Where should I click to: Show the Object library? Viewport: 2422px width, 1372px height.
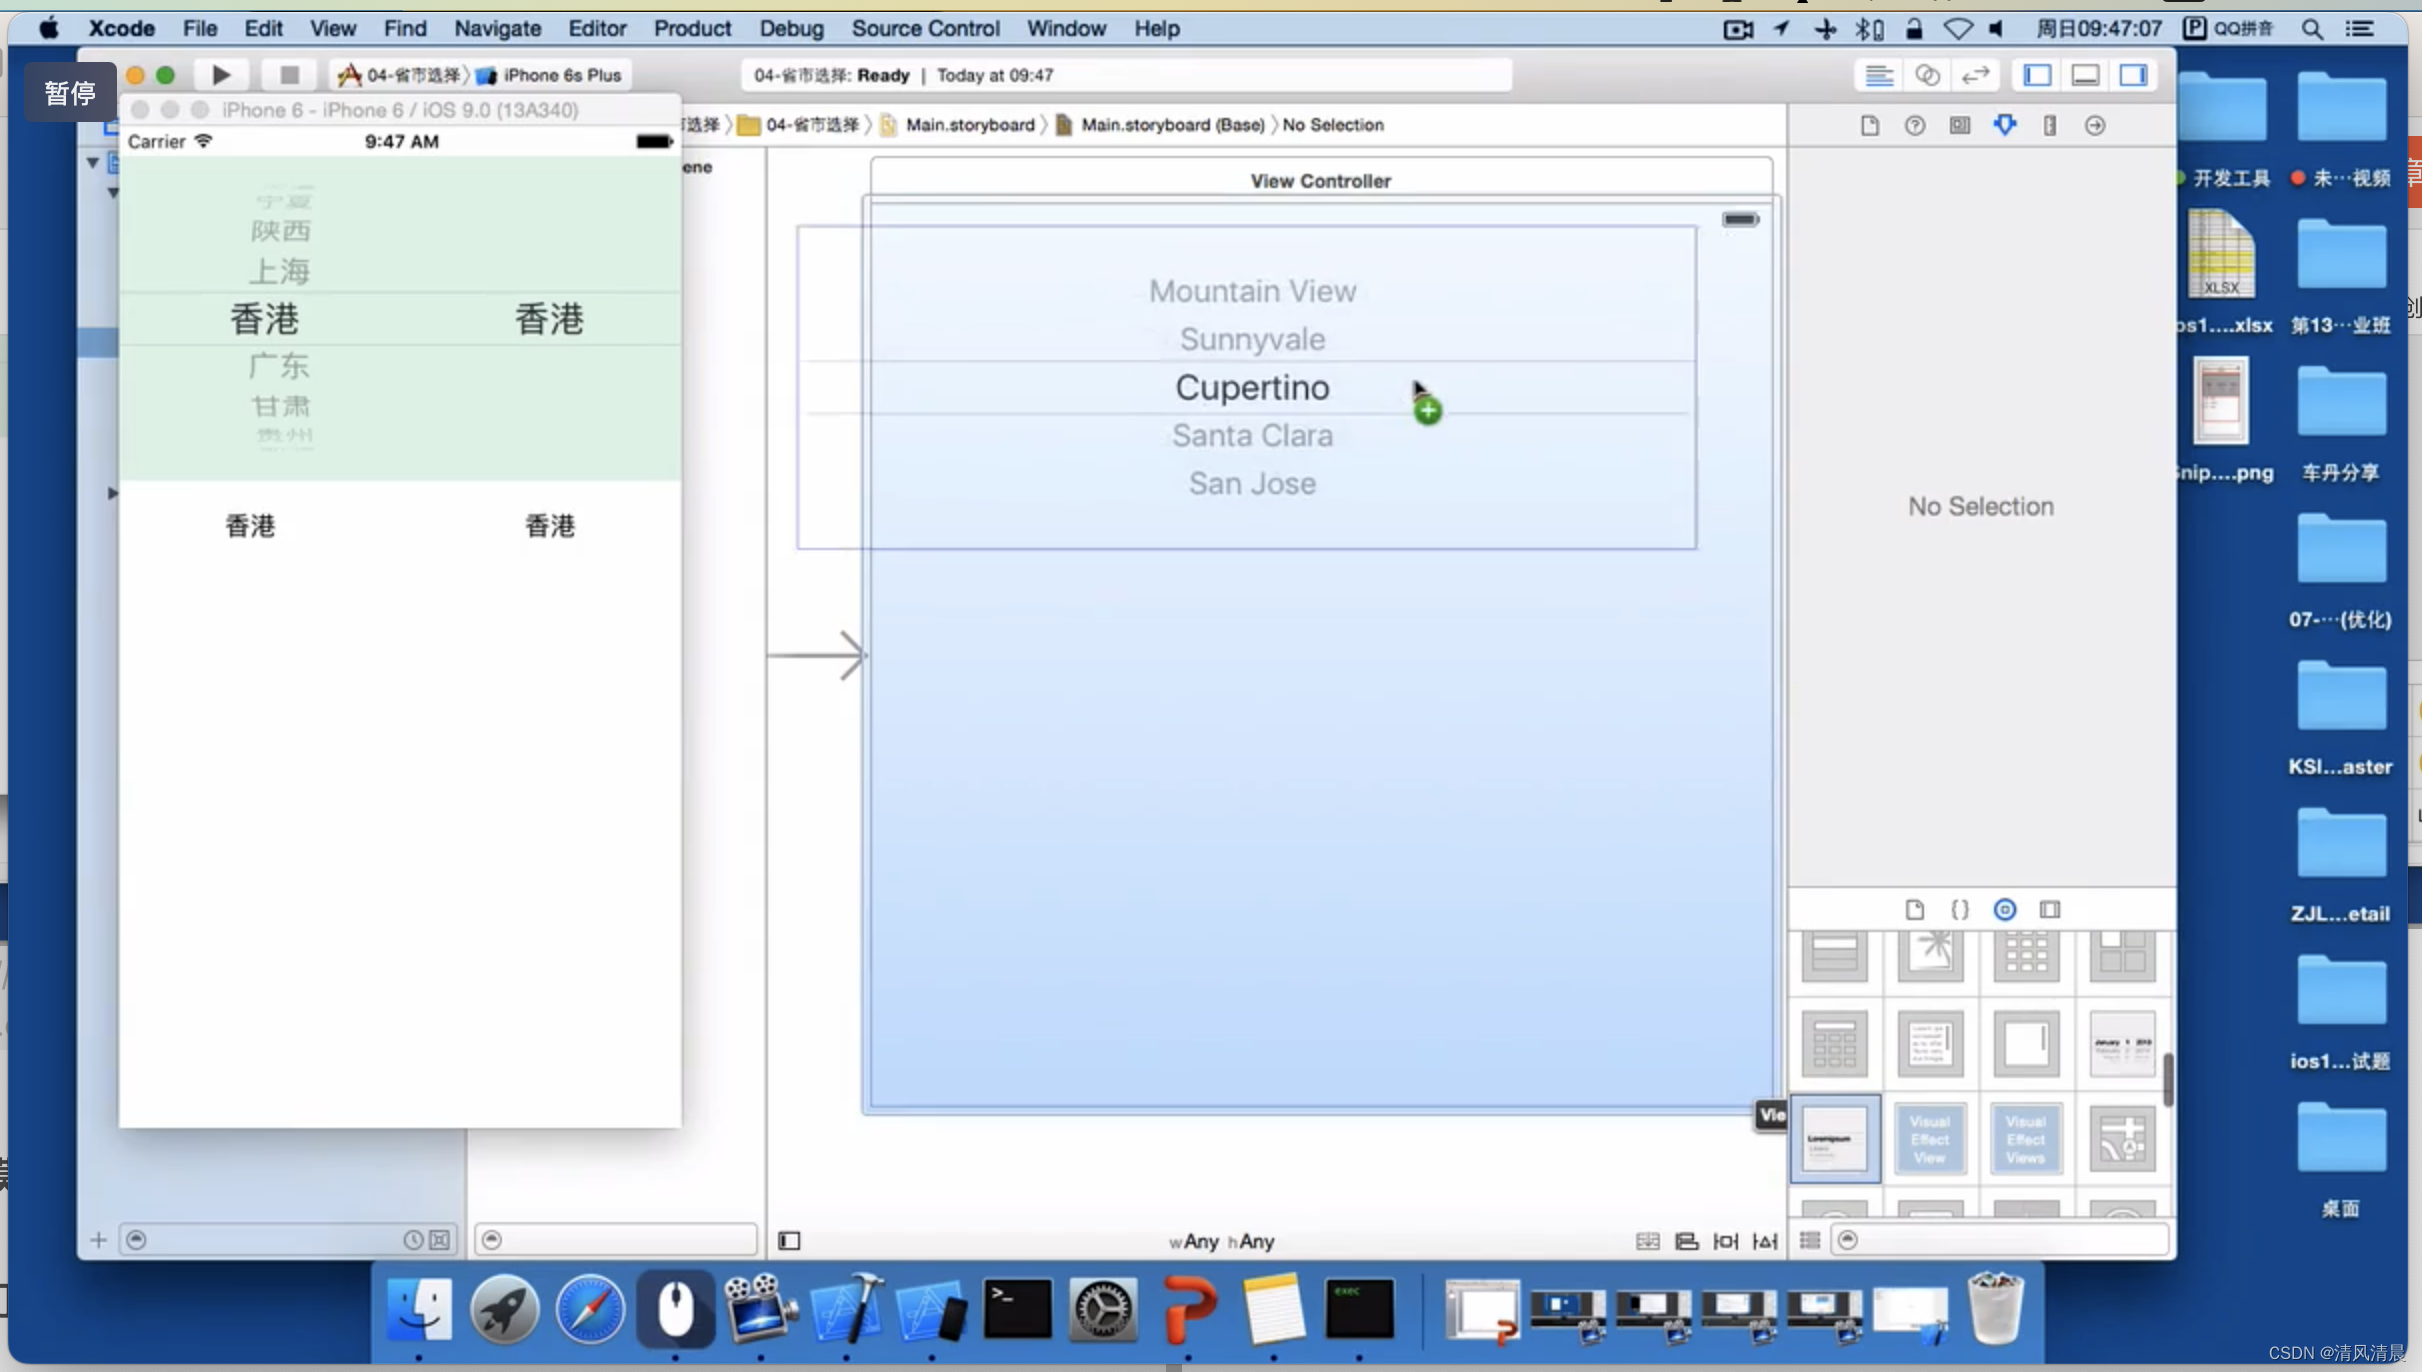click(x=2004, y=909)
